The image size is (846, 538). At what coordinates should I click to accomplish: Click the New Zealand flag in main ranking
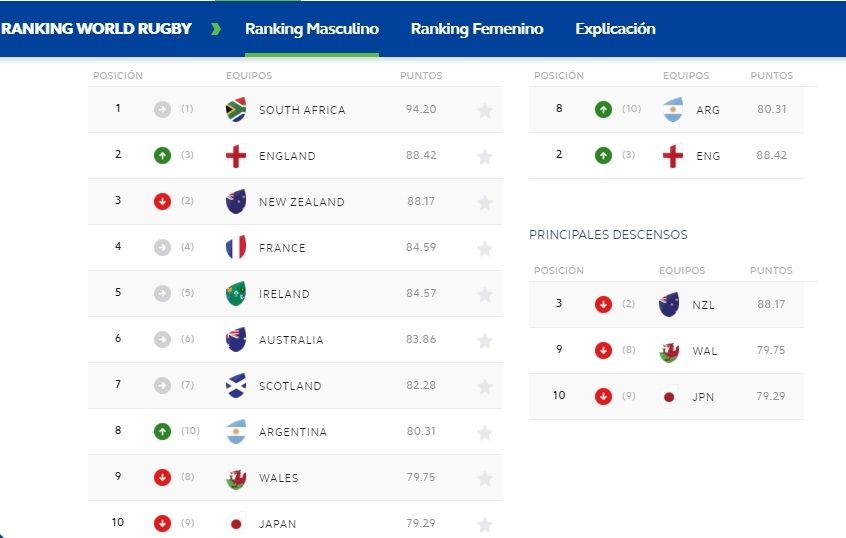tap(236, 202)
